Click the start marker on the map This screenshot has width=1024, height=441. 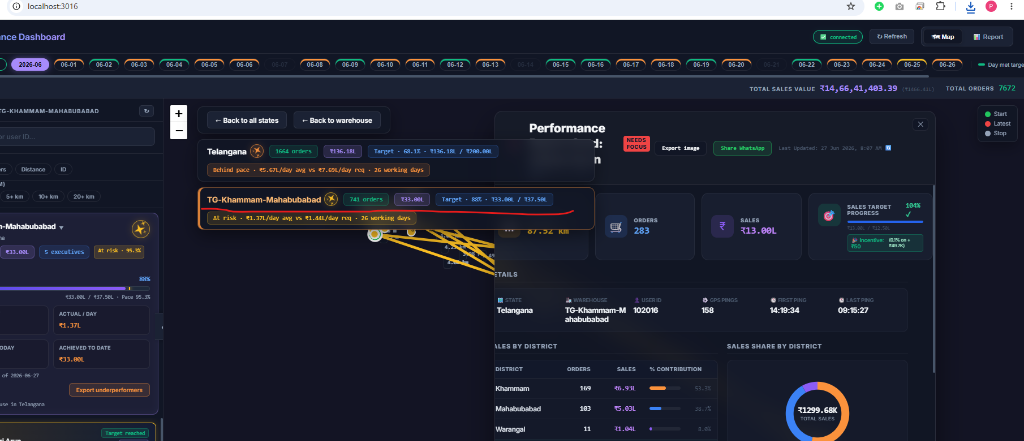[375, 234]
